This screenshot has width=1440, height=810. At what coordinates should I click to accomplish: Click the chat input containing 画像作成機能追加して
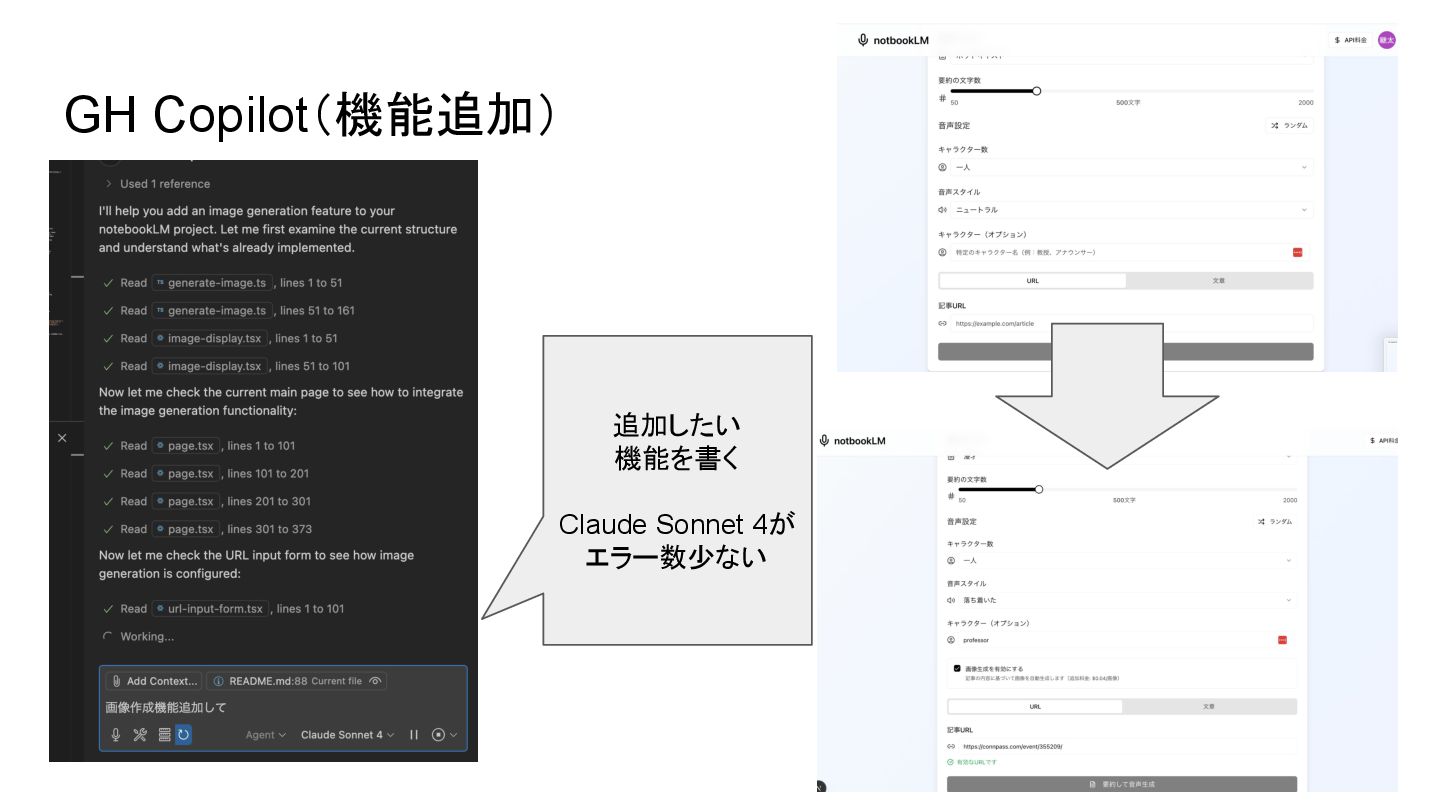pos(283,707)
